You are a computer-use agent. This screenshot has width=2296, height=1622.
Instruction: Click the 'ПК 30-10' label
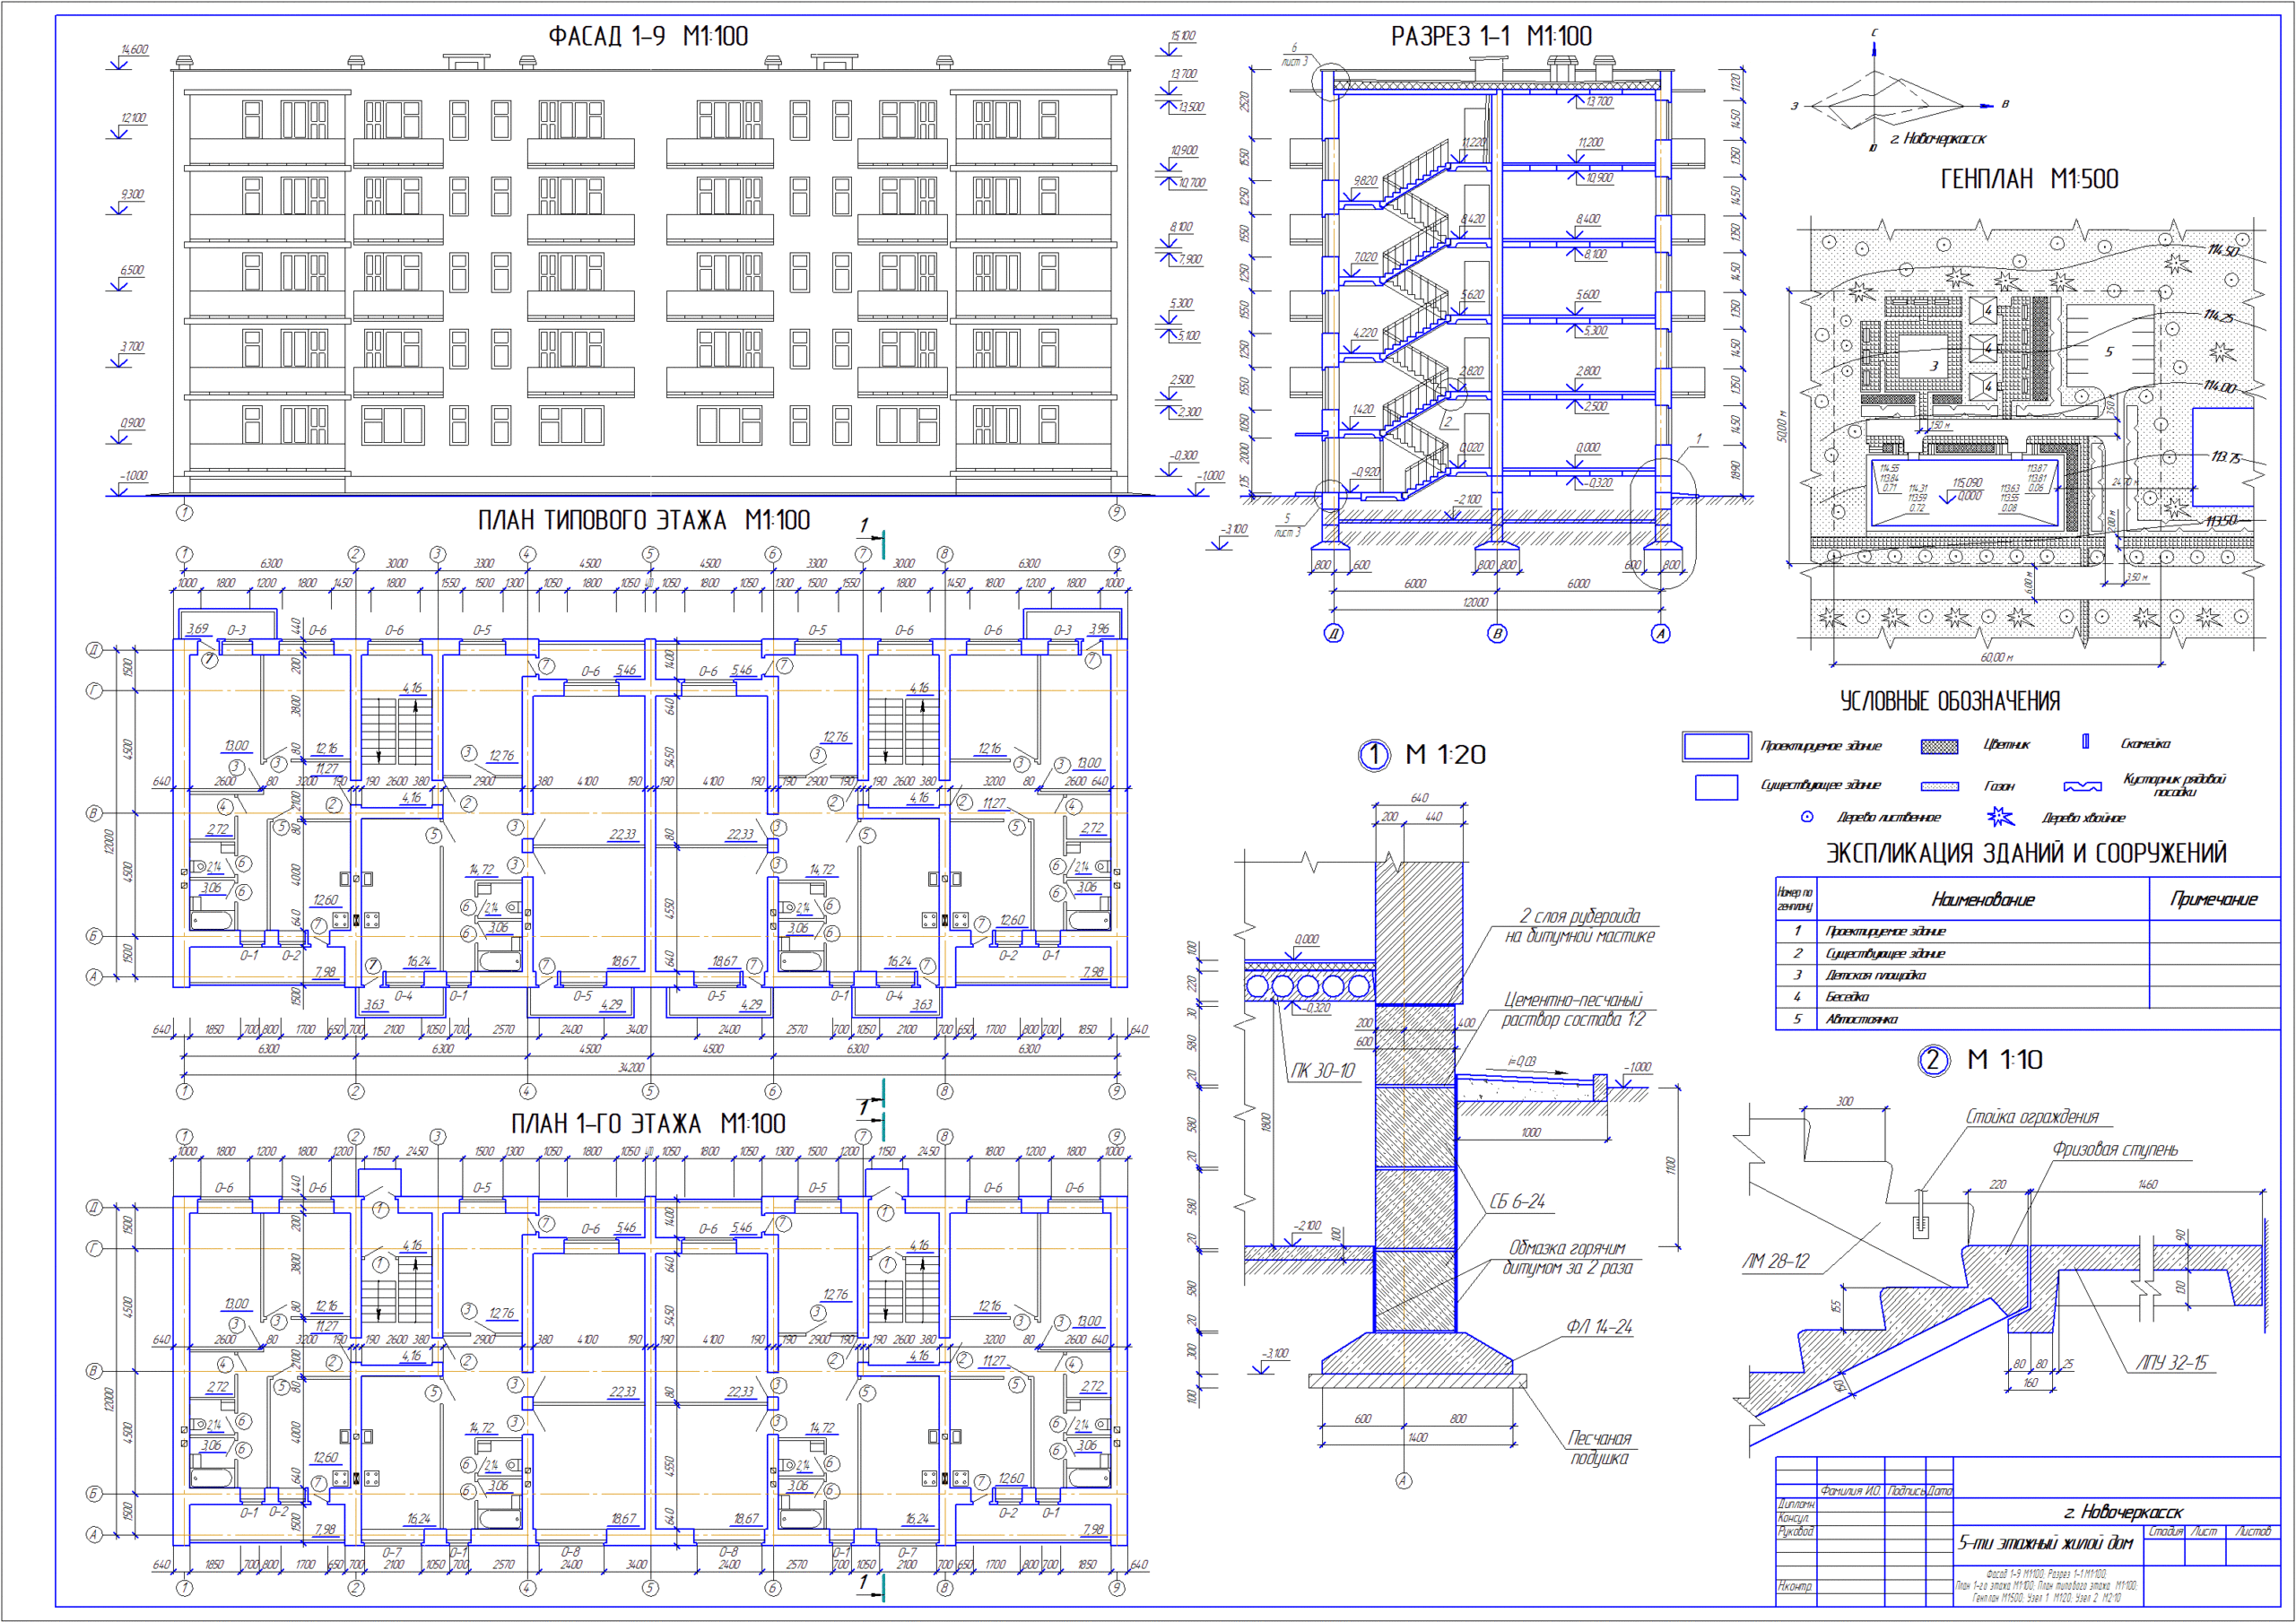coord(1322,1071)
